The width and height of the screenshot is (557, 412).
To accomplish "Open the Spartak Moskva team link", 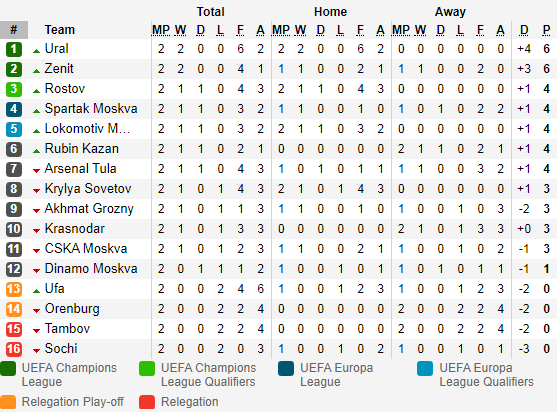I will (91, 109).
